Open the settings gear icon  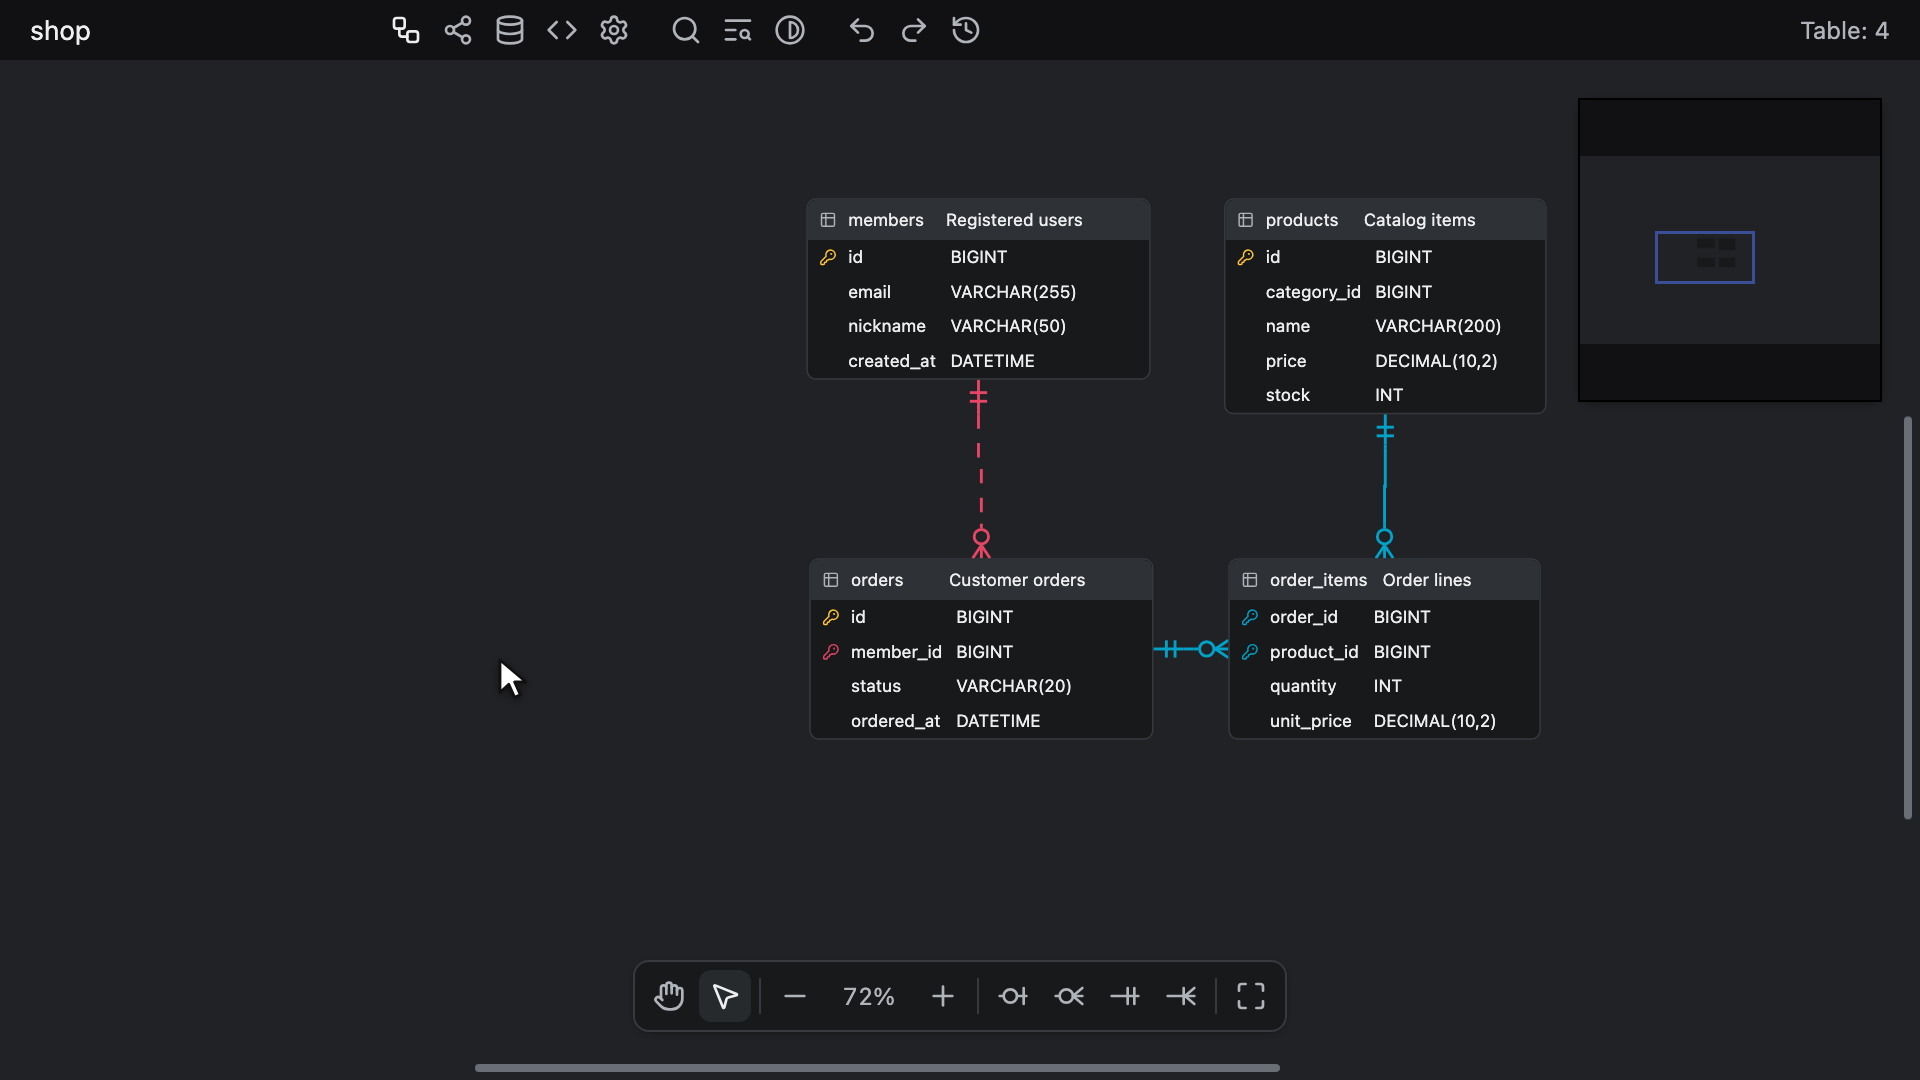614,30
